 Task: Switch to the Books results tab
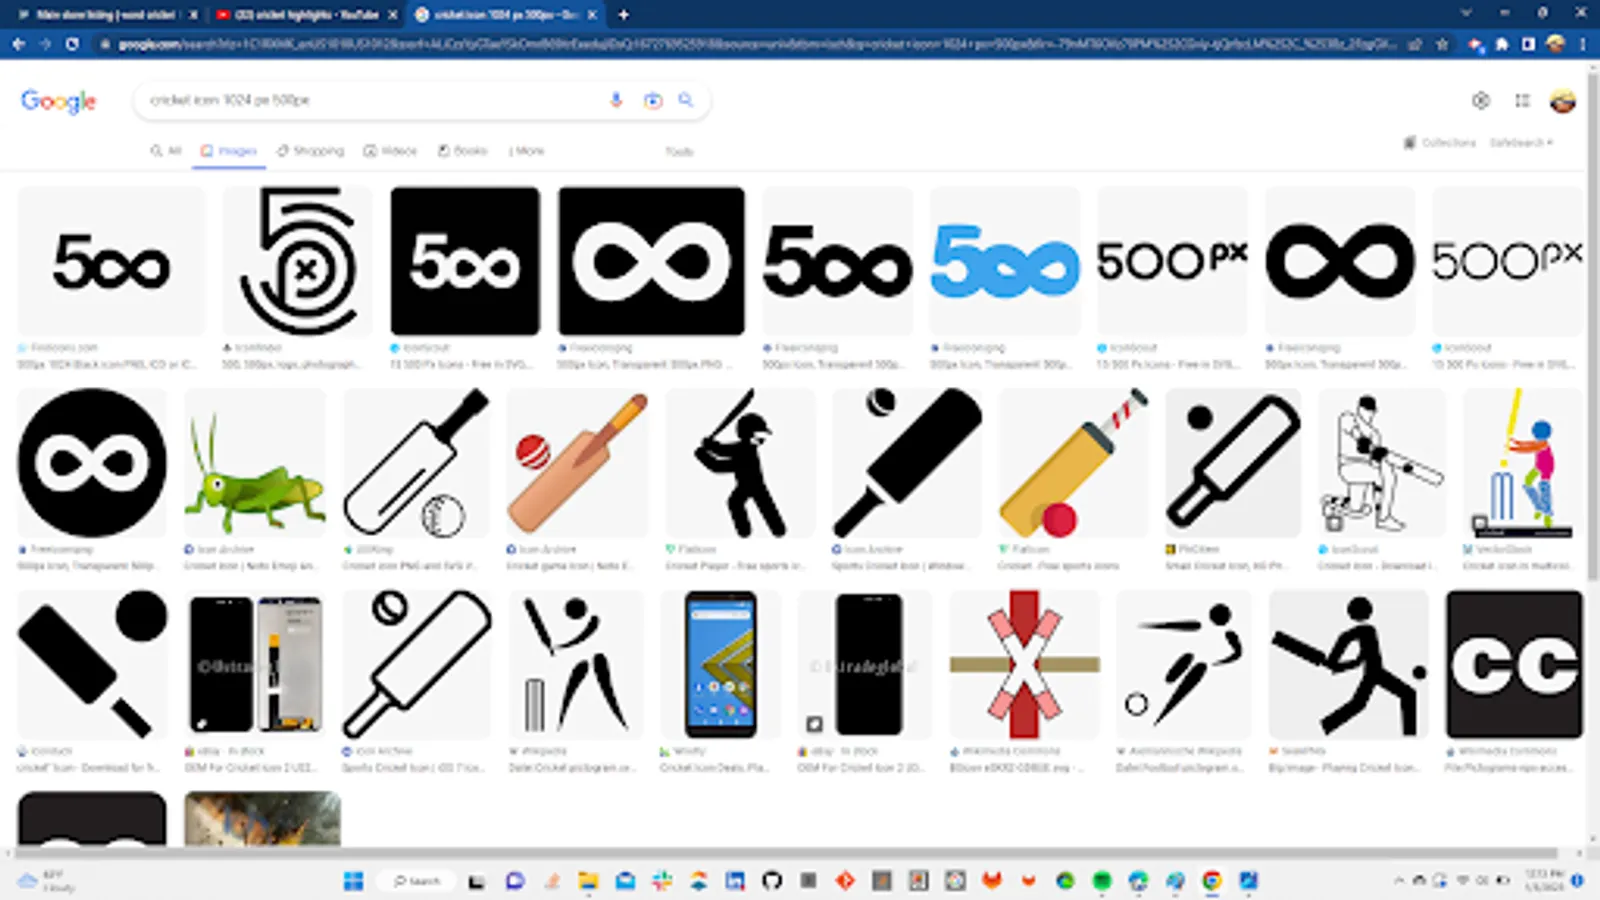(462, 151)
